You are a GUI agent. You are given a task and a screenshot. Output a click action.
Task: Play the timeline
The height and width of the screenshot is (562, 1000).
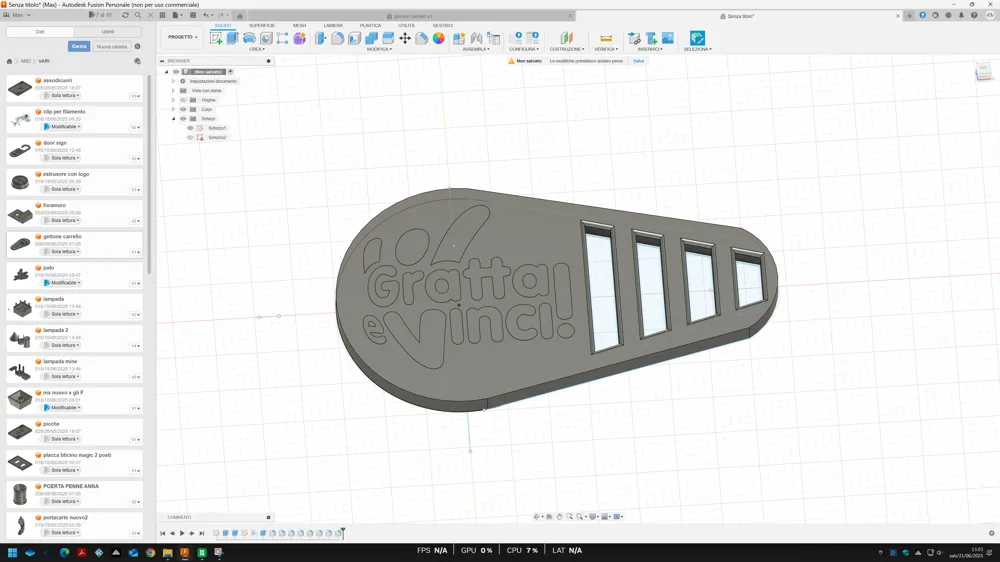(x=182, y=533)
